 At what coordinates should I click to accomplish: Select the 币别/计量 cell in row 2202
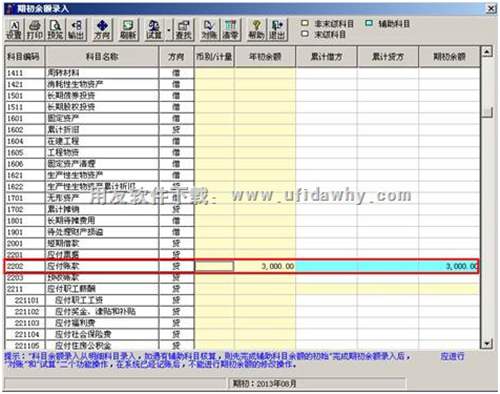click(214, 266)
